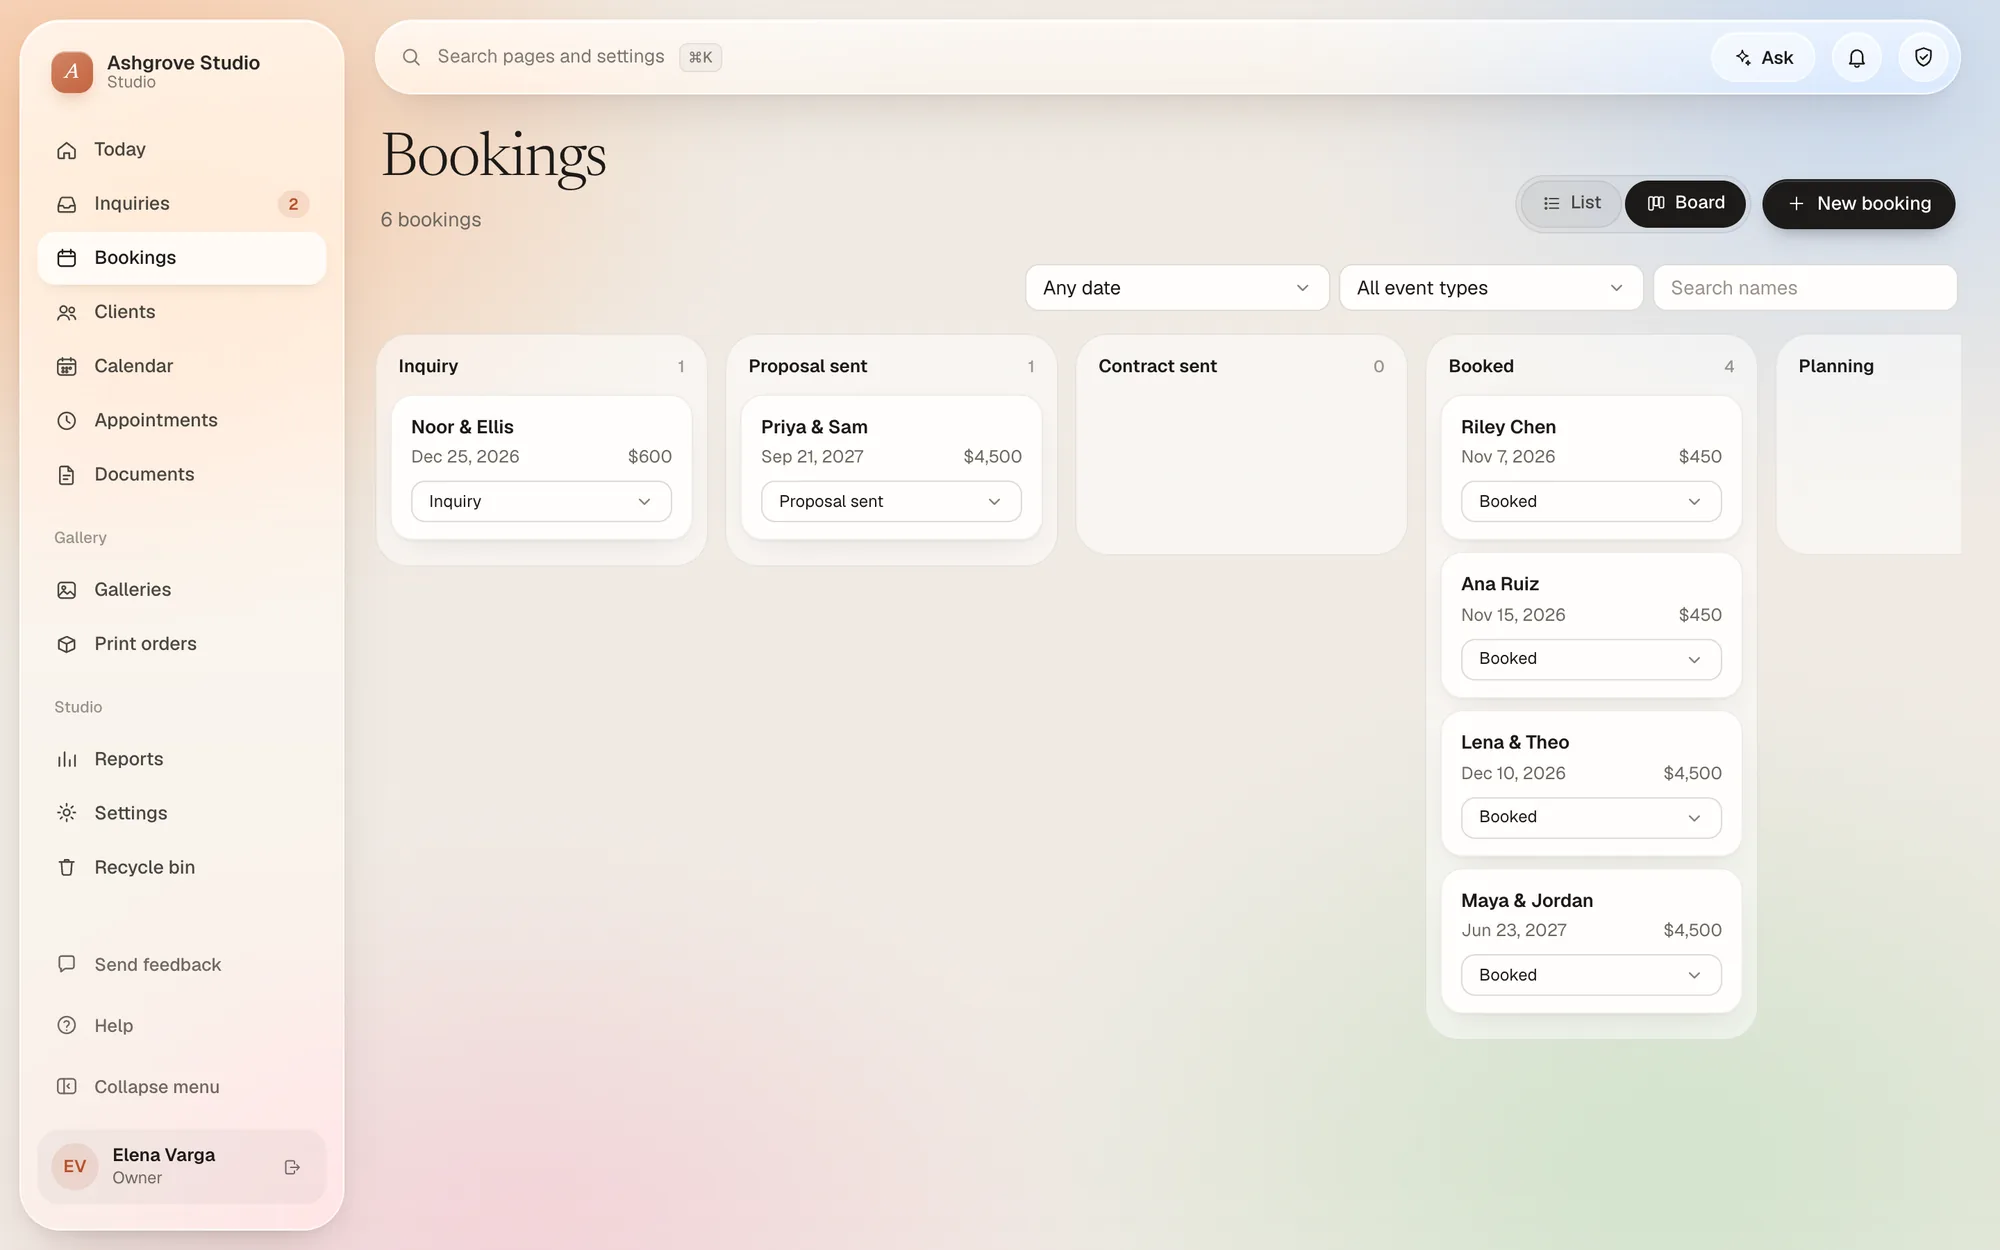Open the status dropdown on Noor & Ellis card

(x=541, y=501)
